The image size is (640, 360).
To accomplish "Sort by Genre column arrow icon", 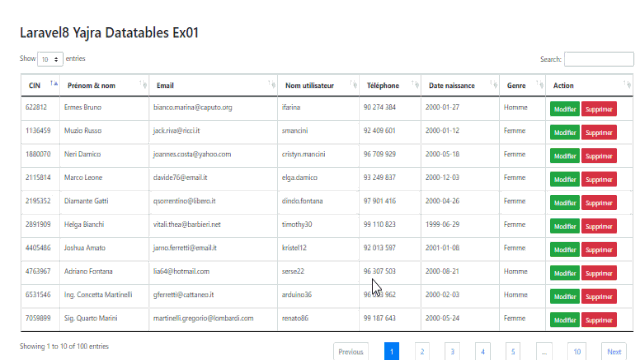I will click(540, 84).
